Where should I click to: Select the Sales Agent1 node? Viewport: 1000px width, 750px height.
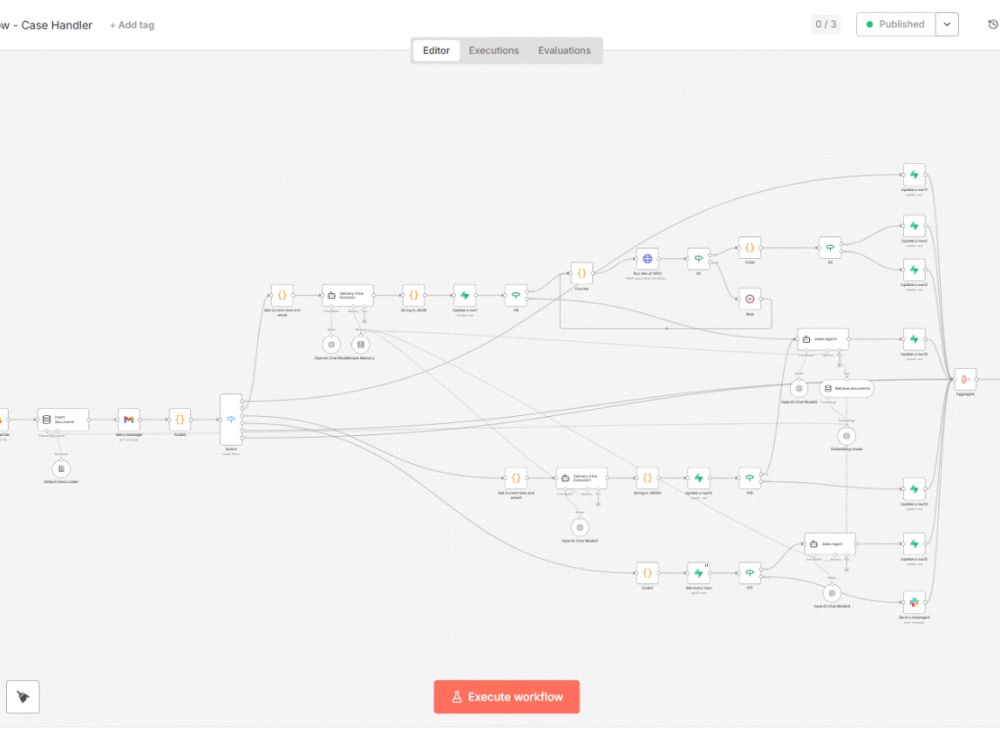pos(823,339)
